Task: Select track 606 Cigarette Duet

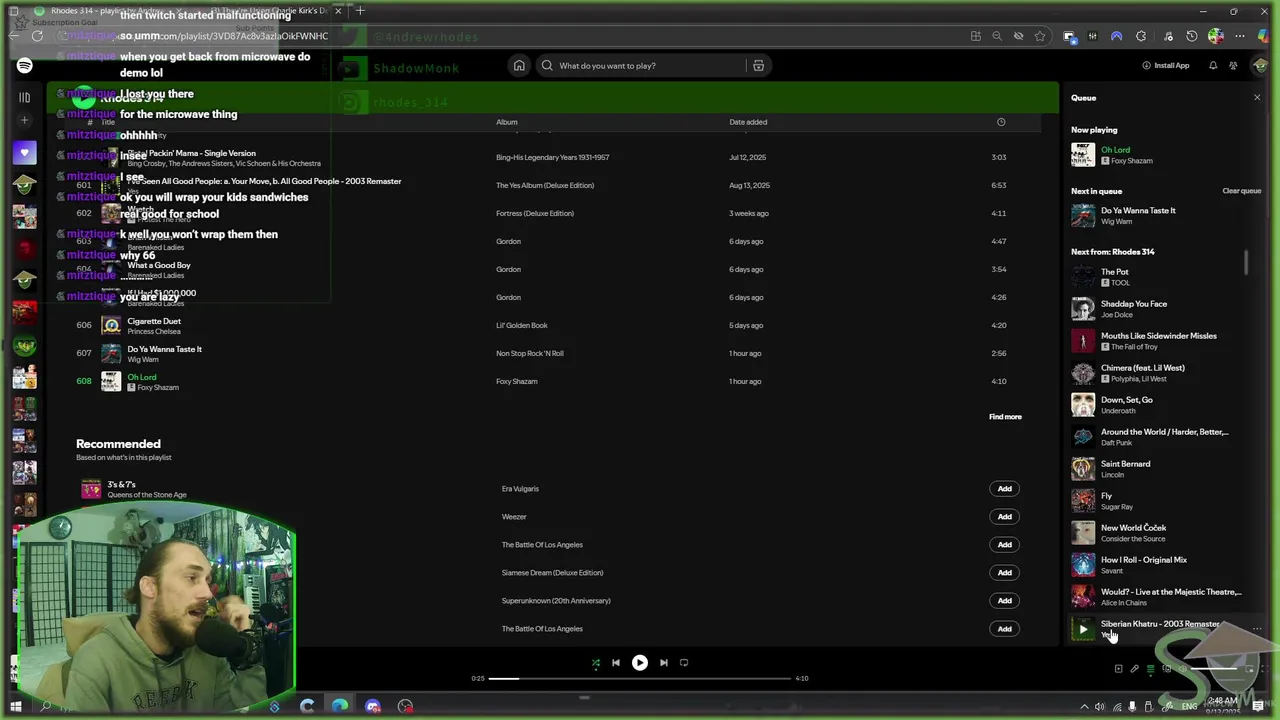Action: (558, 325)
